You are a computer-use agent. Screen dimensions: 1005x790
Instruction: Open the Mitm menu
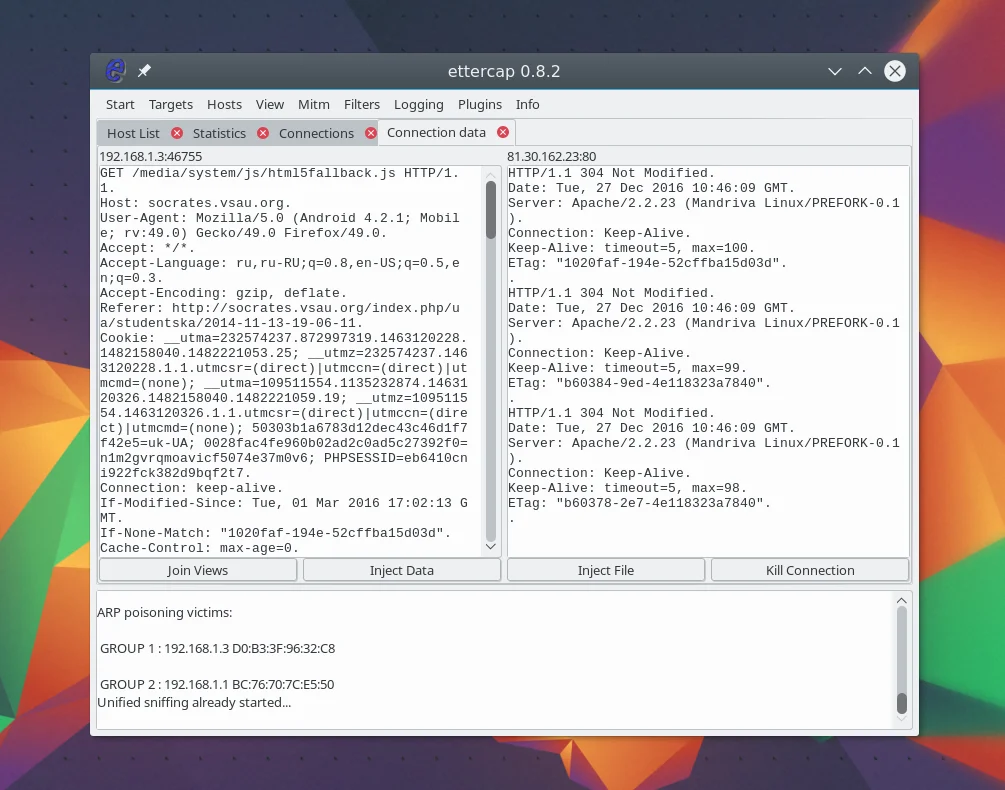point(313,104)
